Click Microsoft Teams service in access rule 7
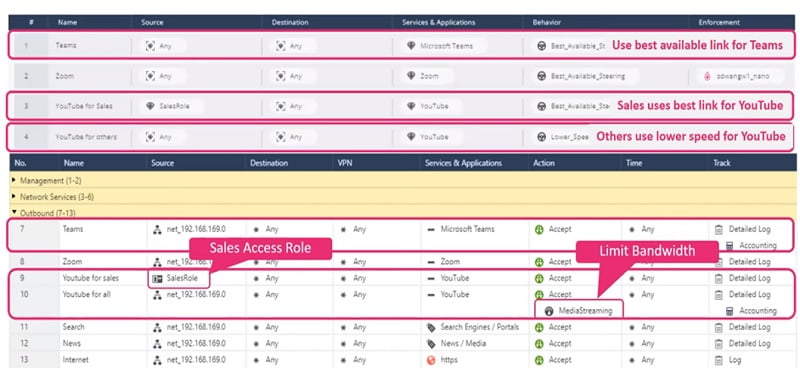 (x=467, y=229)
